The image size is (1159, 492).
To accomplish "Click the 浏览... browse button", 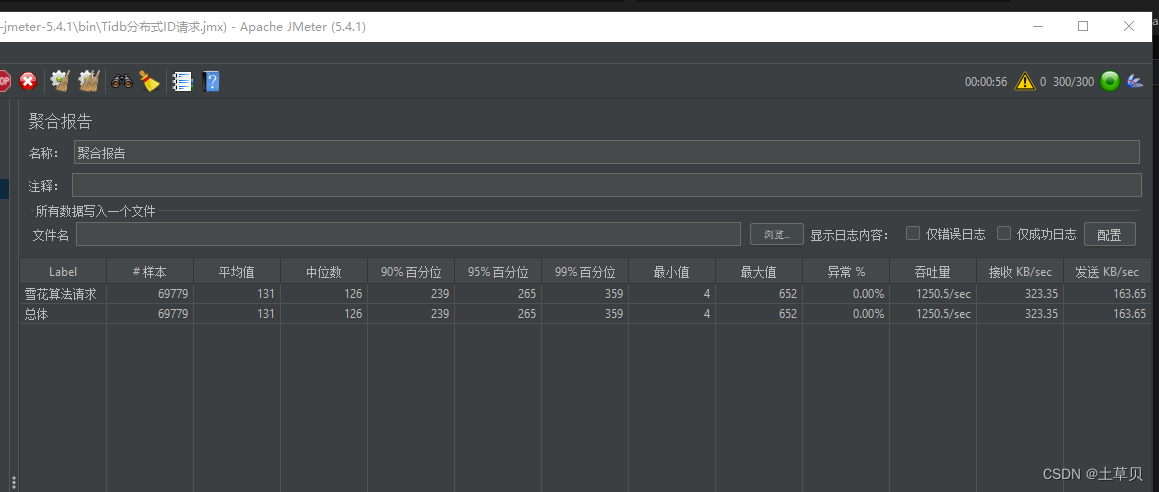I will tap(777, 234).
